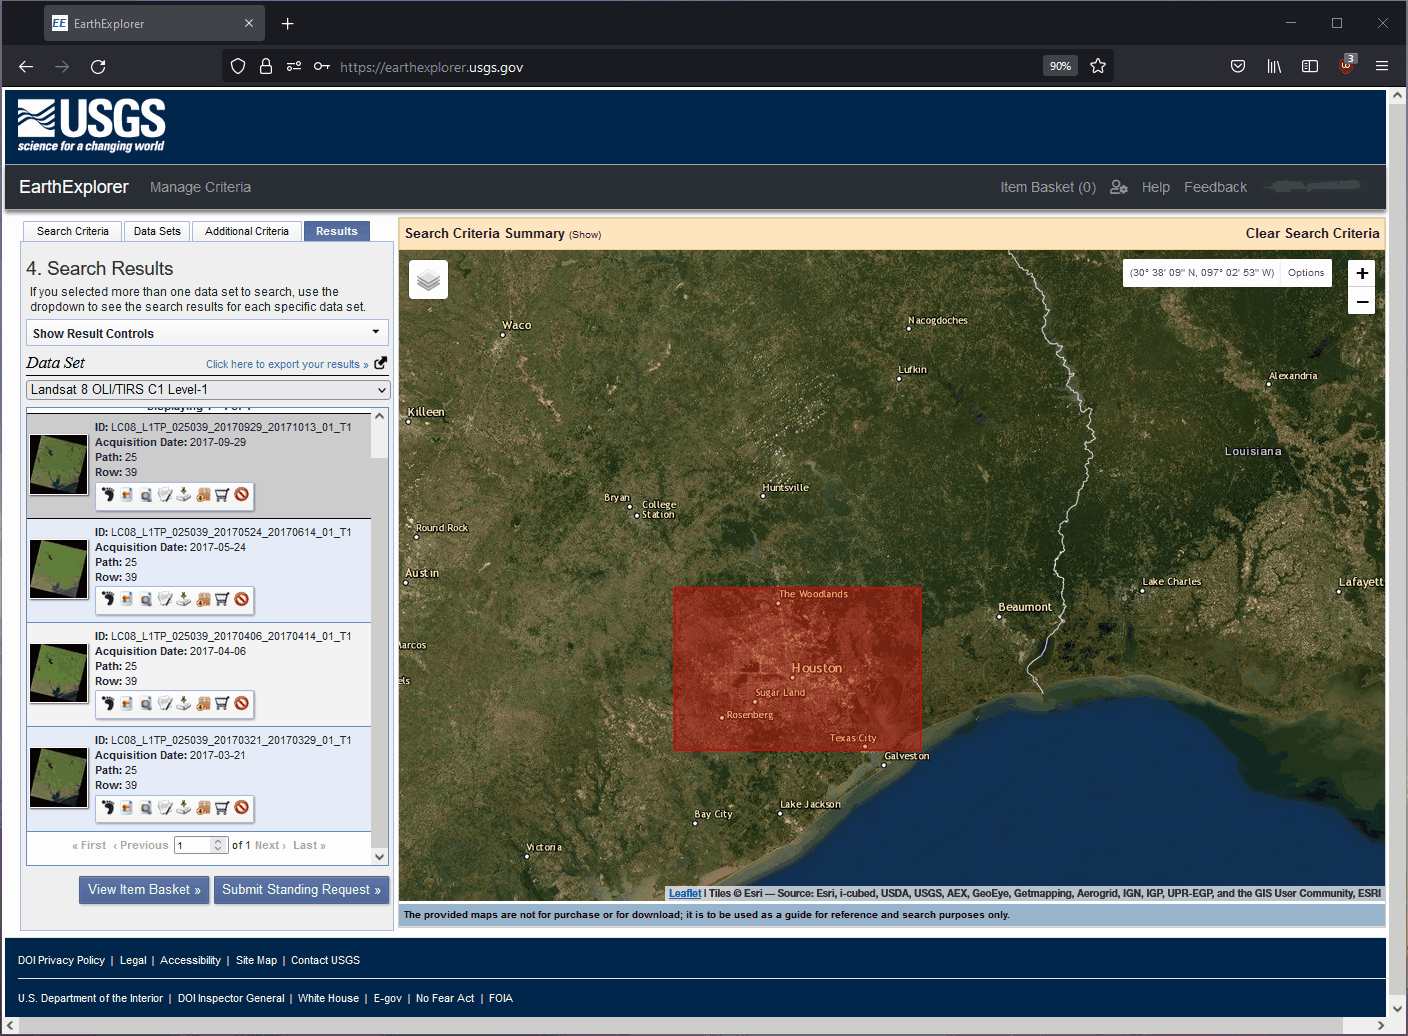
Task: Bookmark this page with star icon
Action: pos(1098,66)
